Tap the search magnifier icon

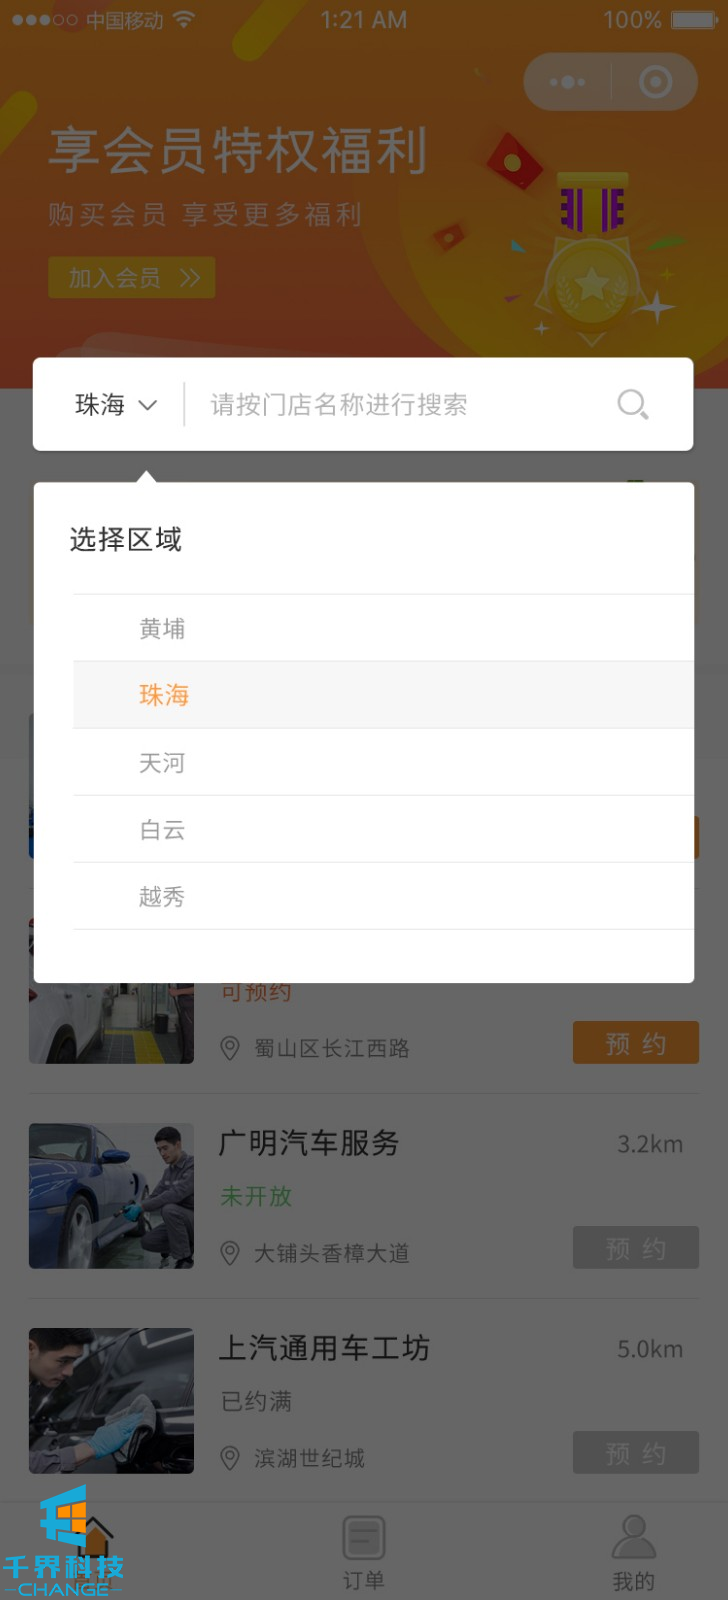pyautogui.click(x=632, y=405)
